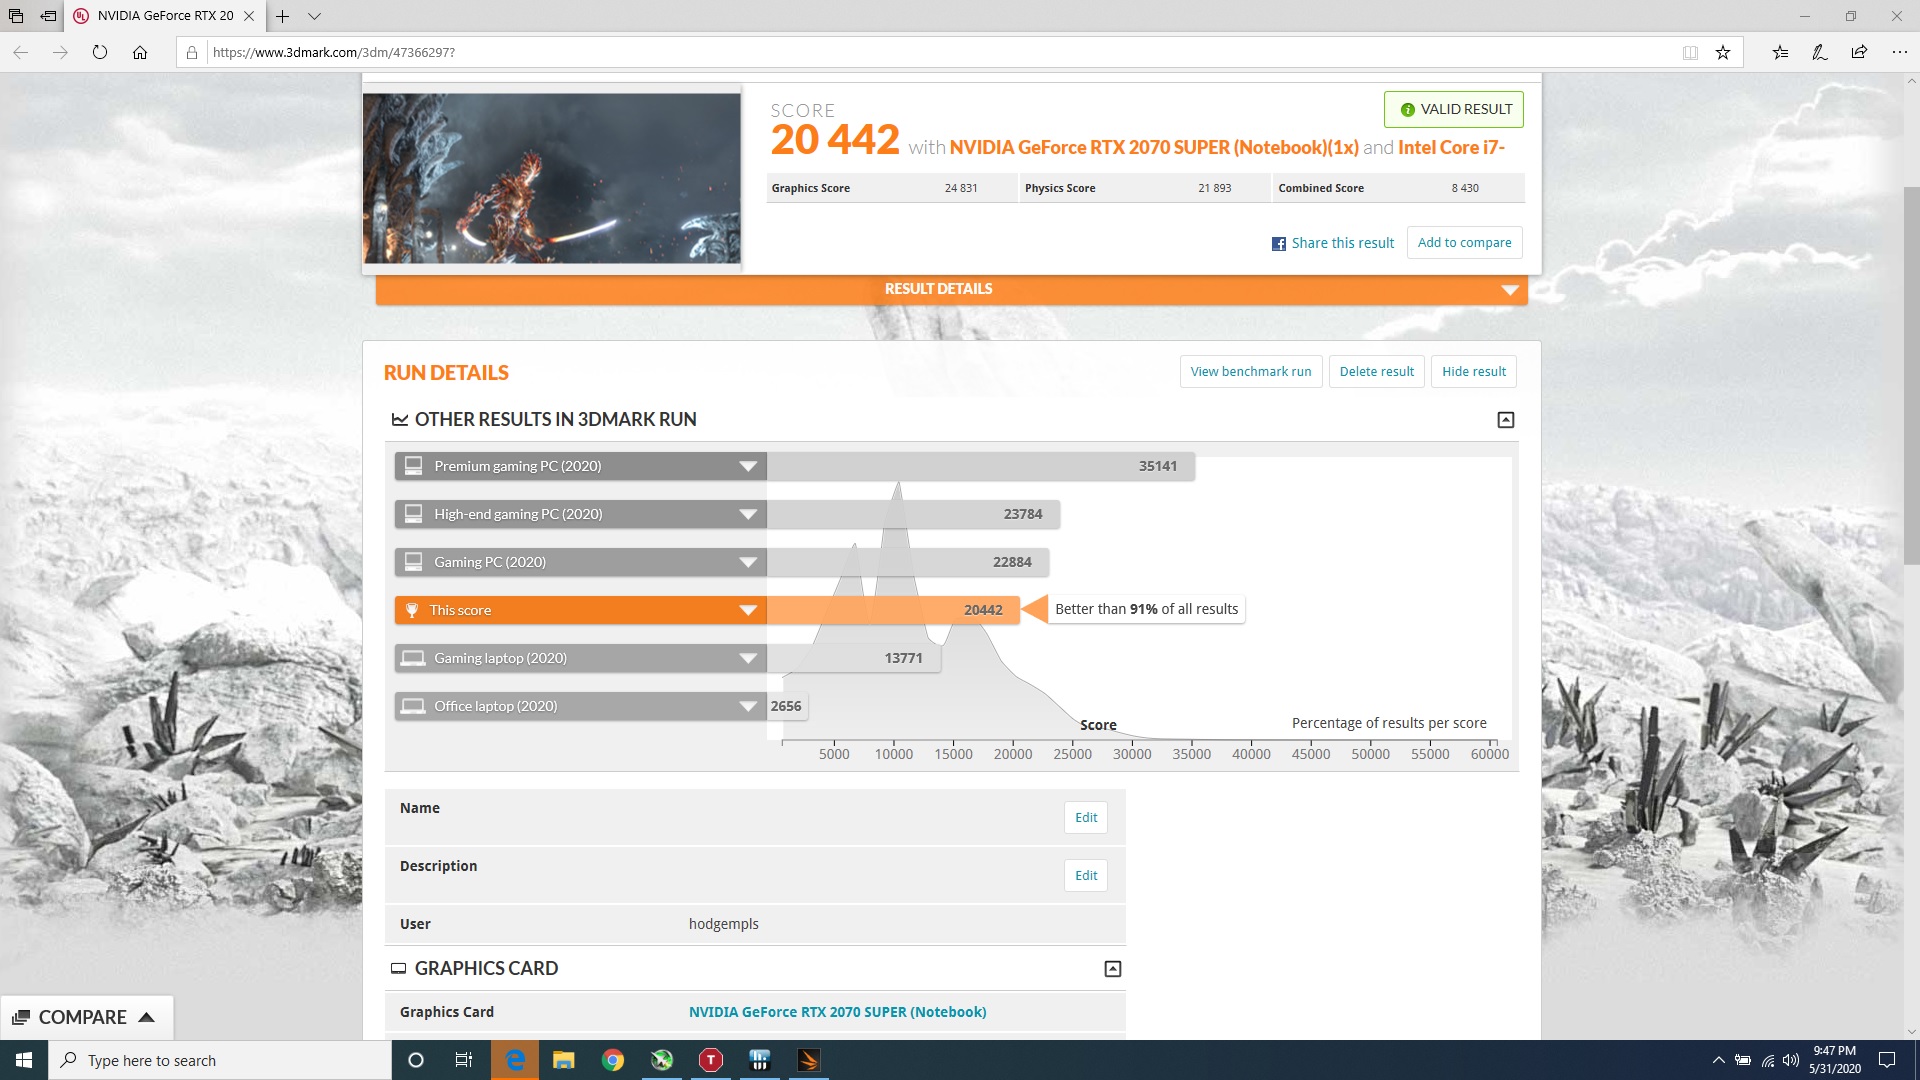Show tabs you've set aside icon

(x=16, y=16)
